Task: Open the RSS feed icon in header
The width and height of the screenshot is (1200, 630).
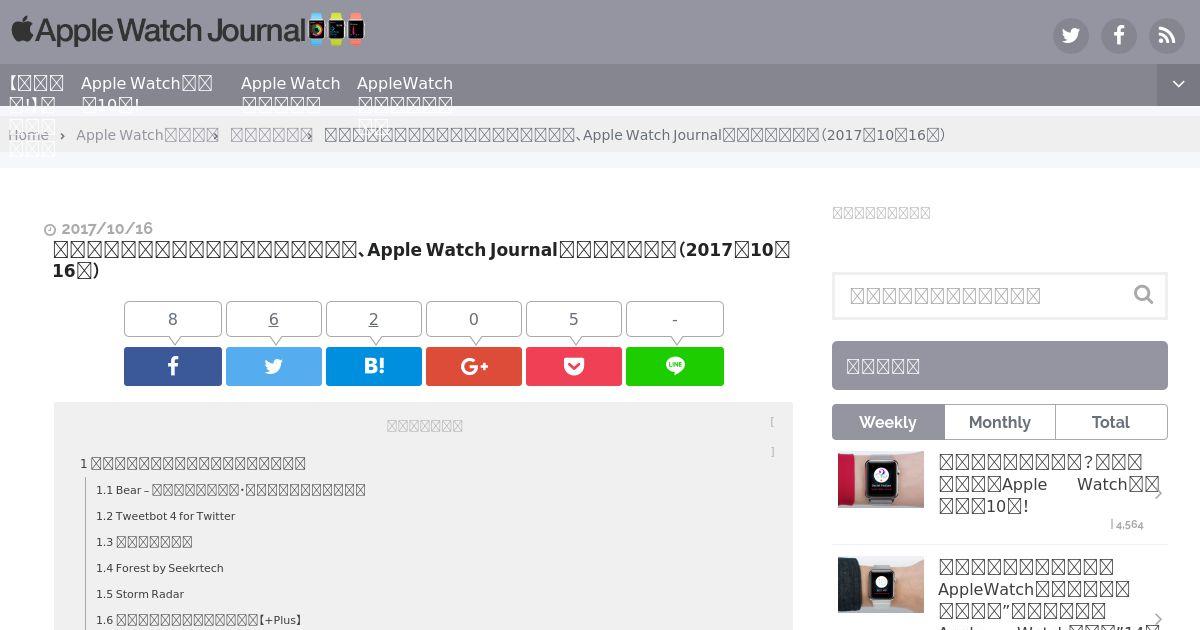Action: tap(1167, 36)
